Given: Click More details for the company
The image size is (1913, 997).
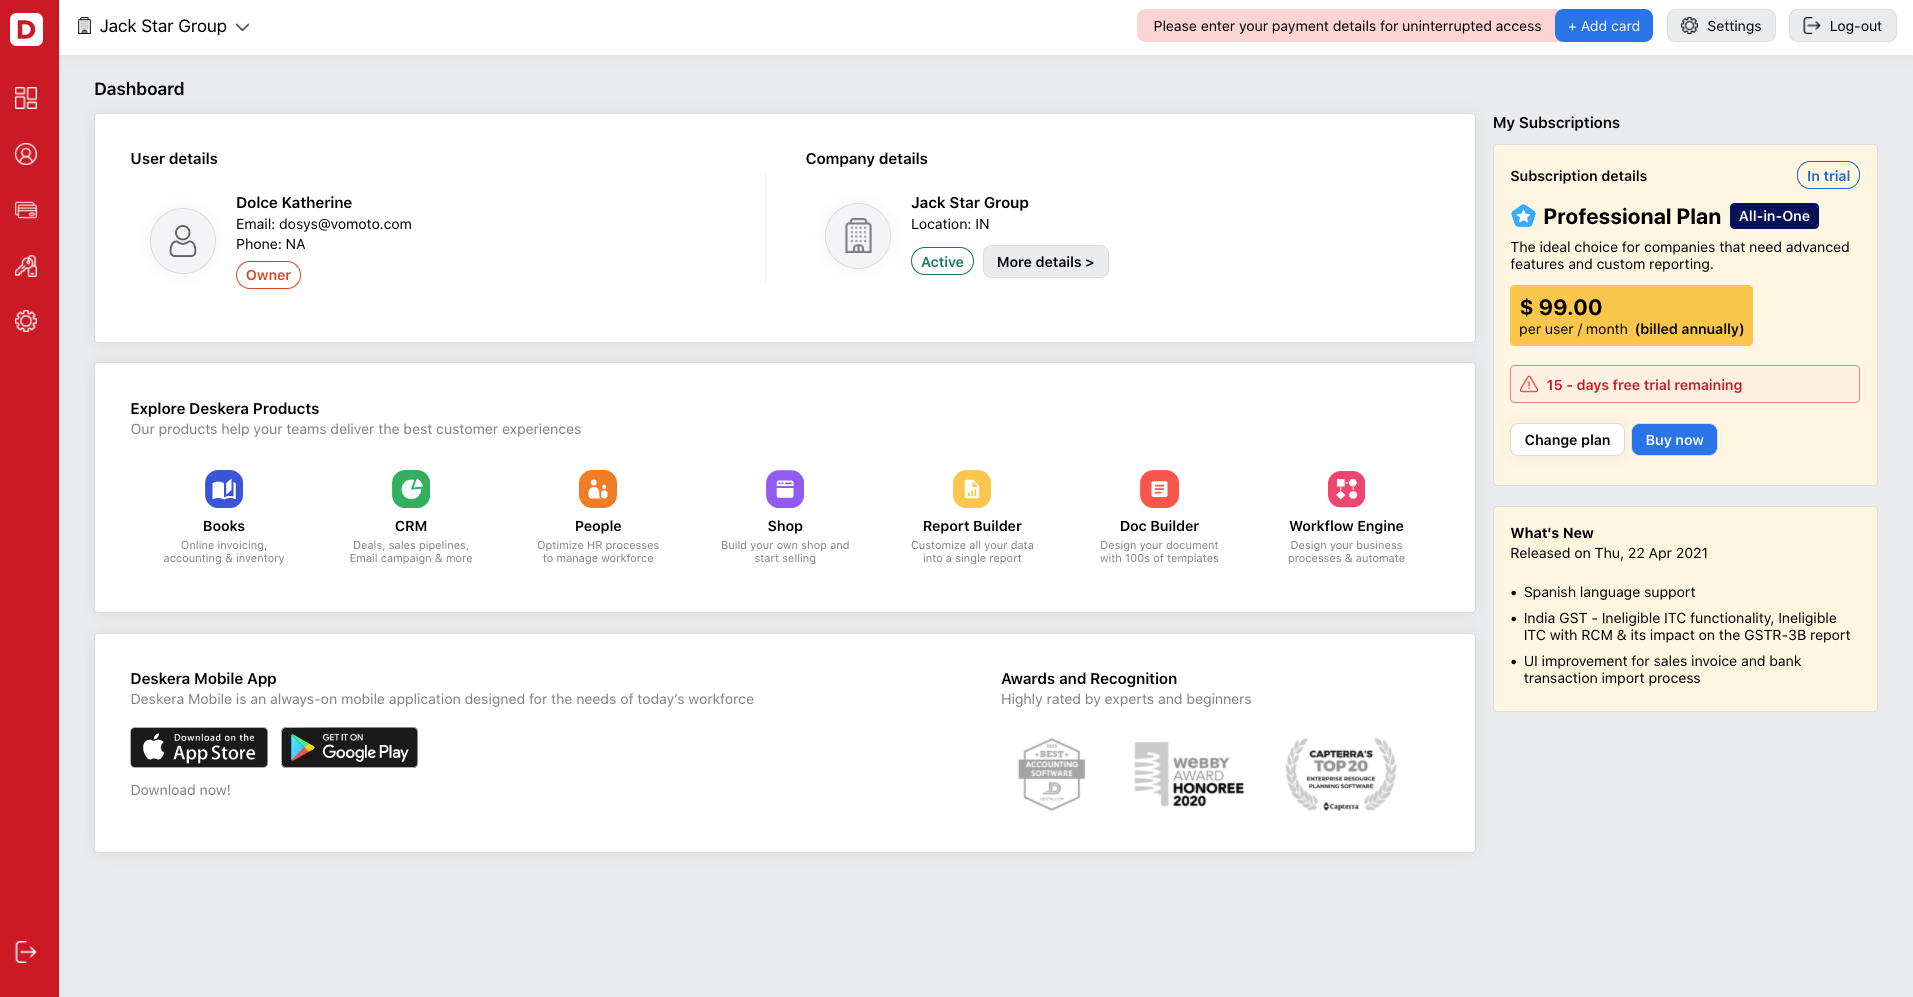Looking at the screenshot, I should click(1045, 262).
